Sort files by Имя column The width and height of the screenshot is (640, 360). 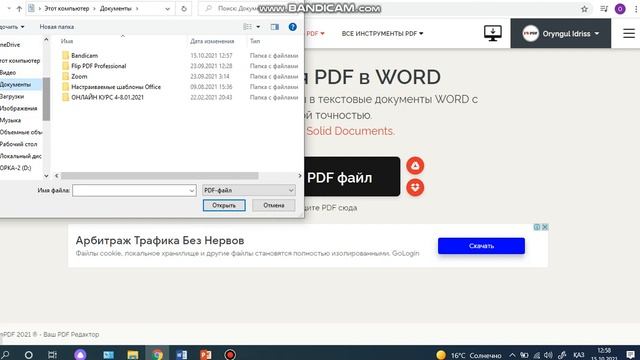click(x=67, y=41)
